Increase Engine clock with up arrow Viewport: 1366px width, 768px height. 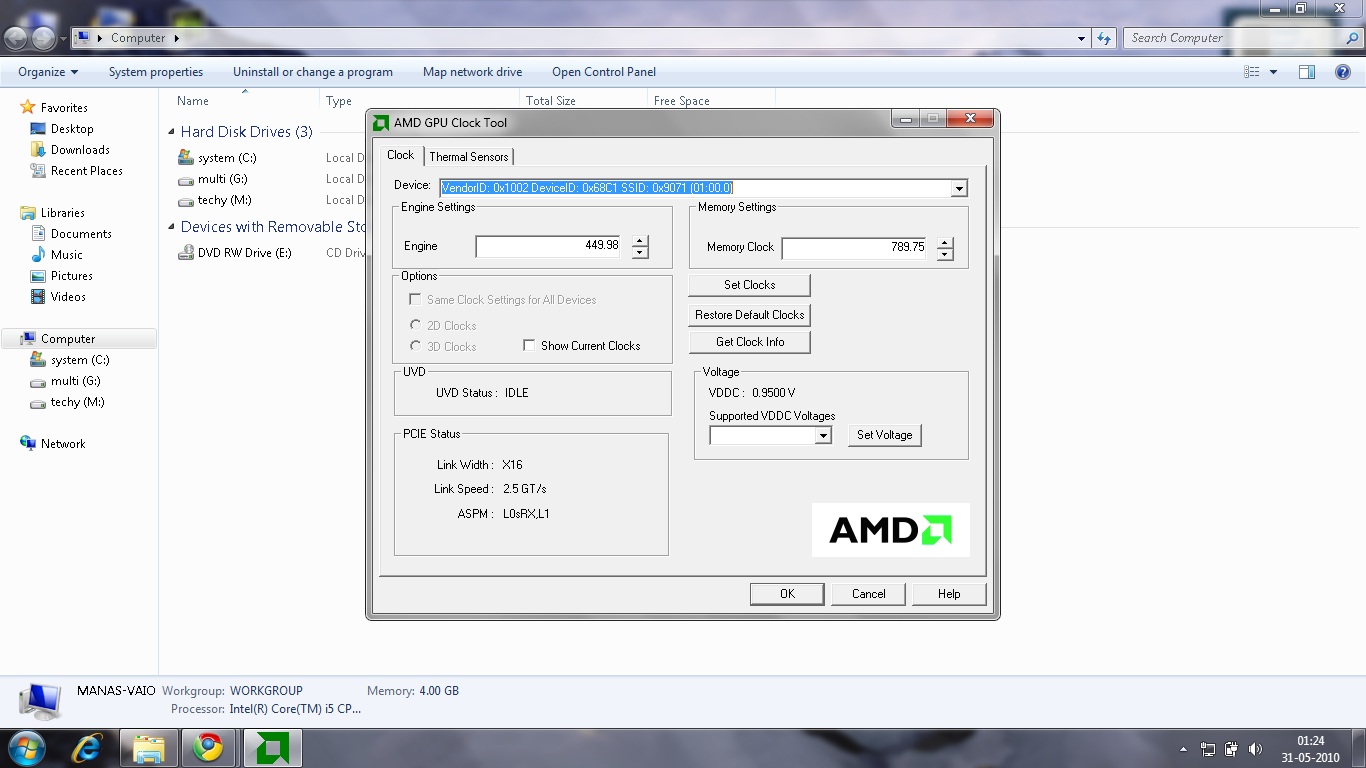point(641,241)
